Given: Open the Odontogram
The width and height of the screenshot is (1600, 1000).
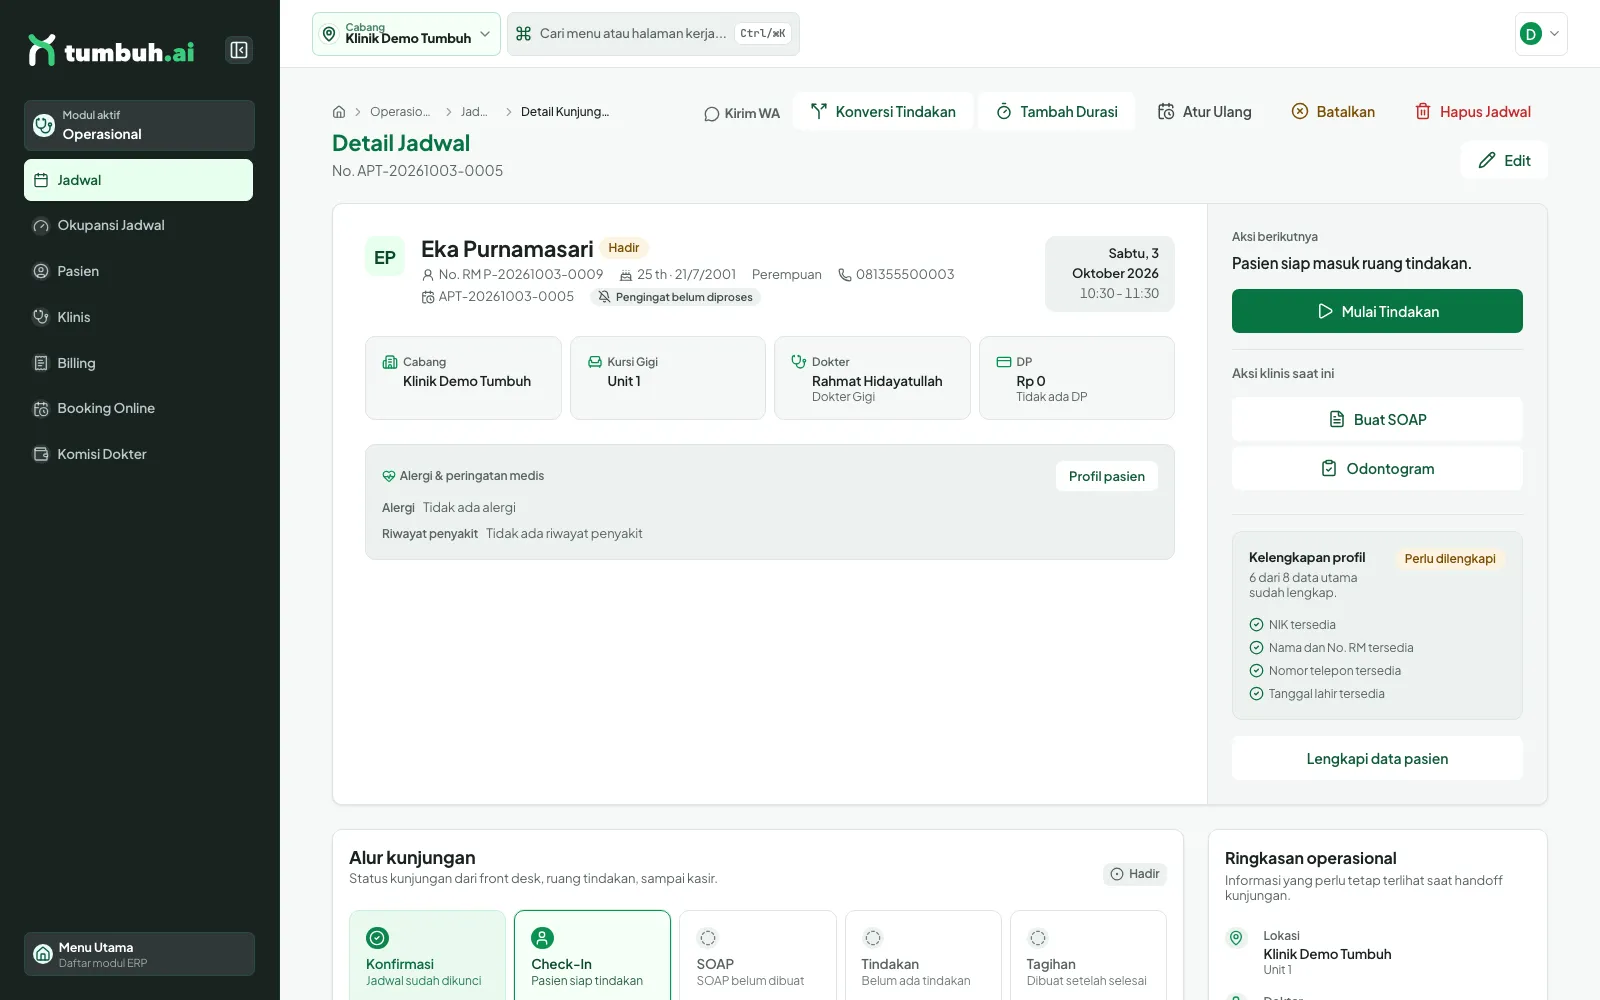Looking at the screenshot, I should pyautogui.click(x=1377, y=468).
